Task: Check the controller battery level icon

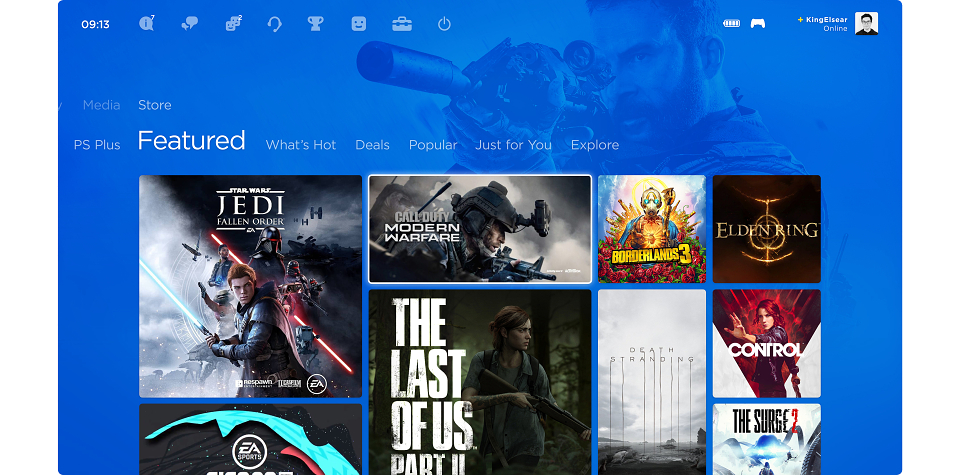Action: [x=732, y=24]
